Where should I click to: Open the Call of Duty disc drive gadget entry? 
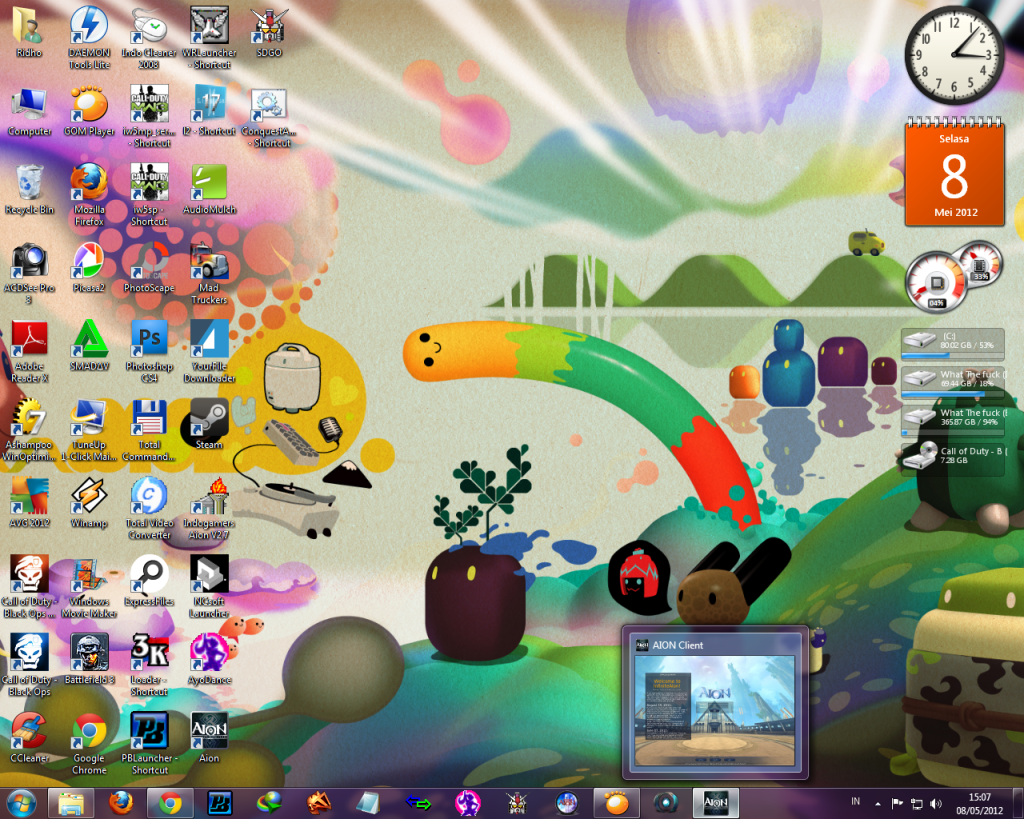pos(953,458)
